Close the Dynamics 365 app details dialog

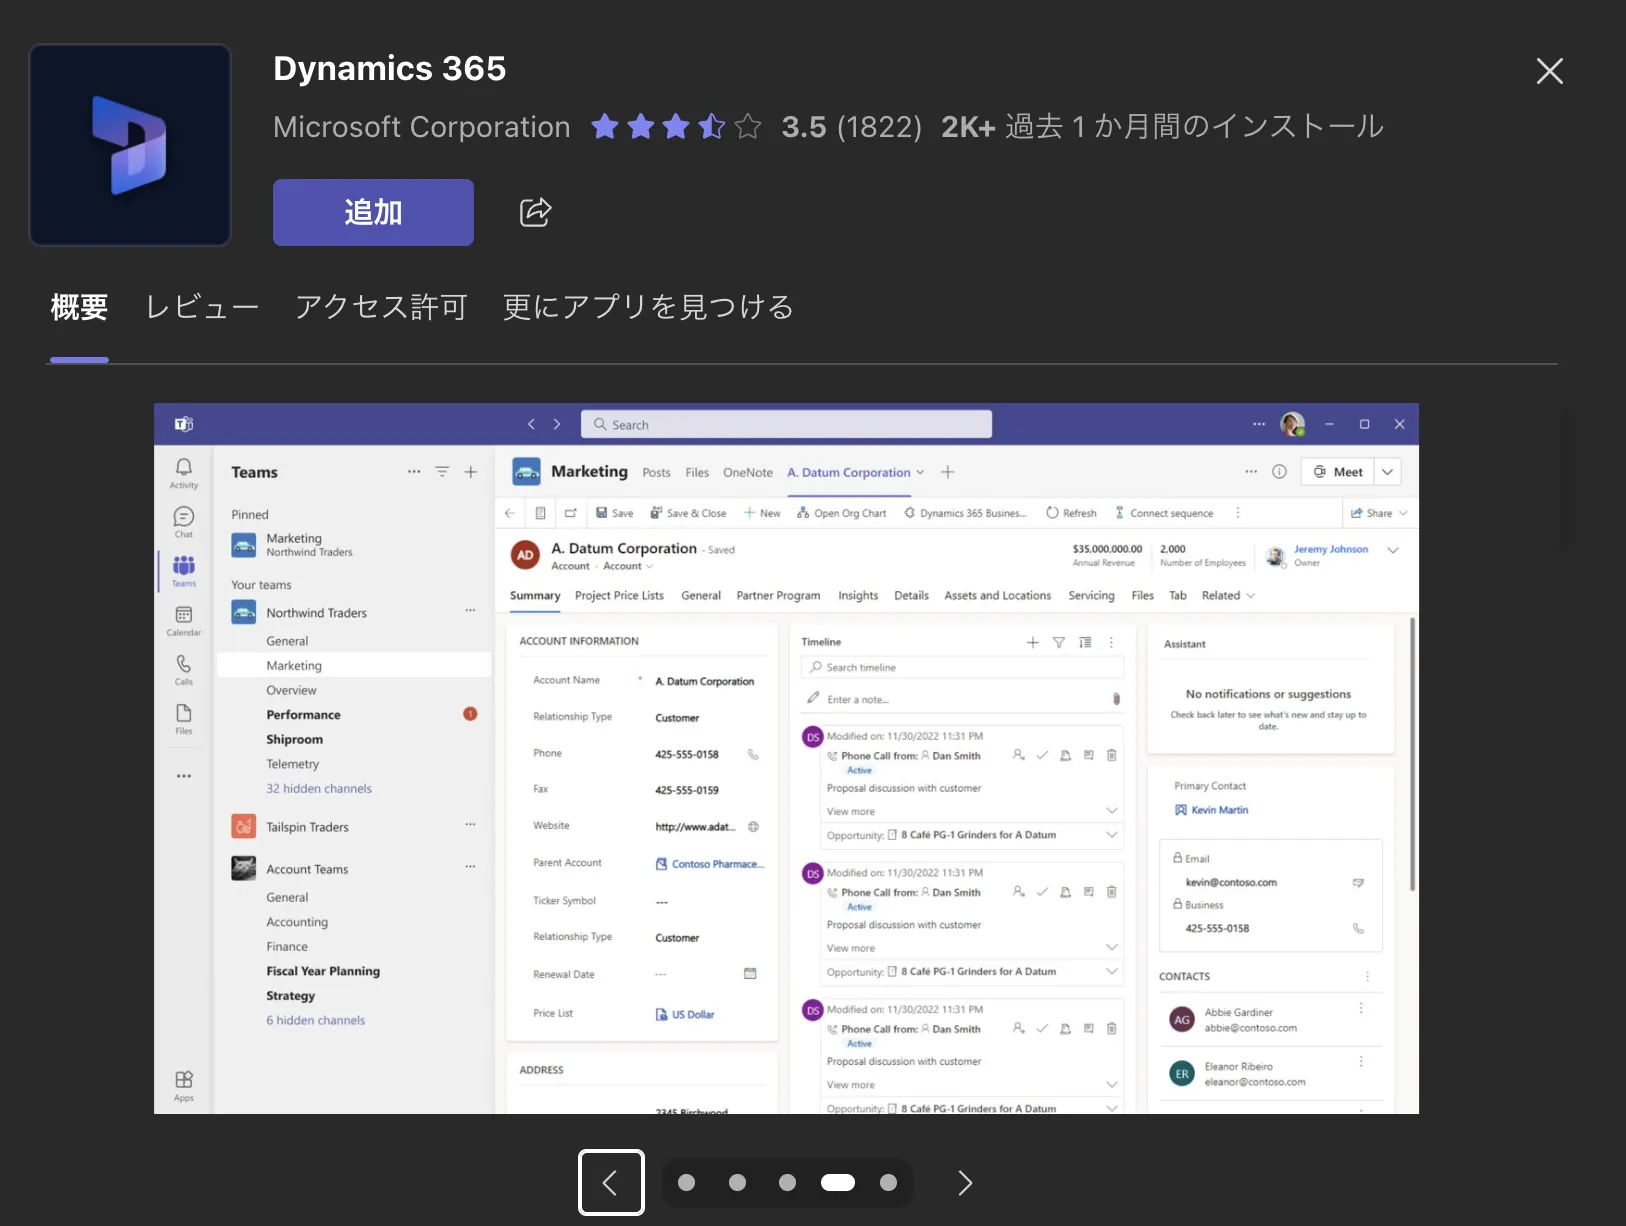[1549, 71]
